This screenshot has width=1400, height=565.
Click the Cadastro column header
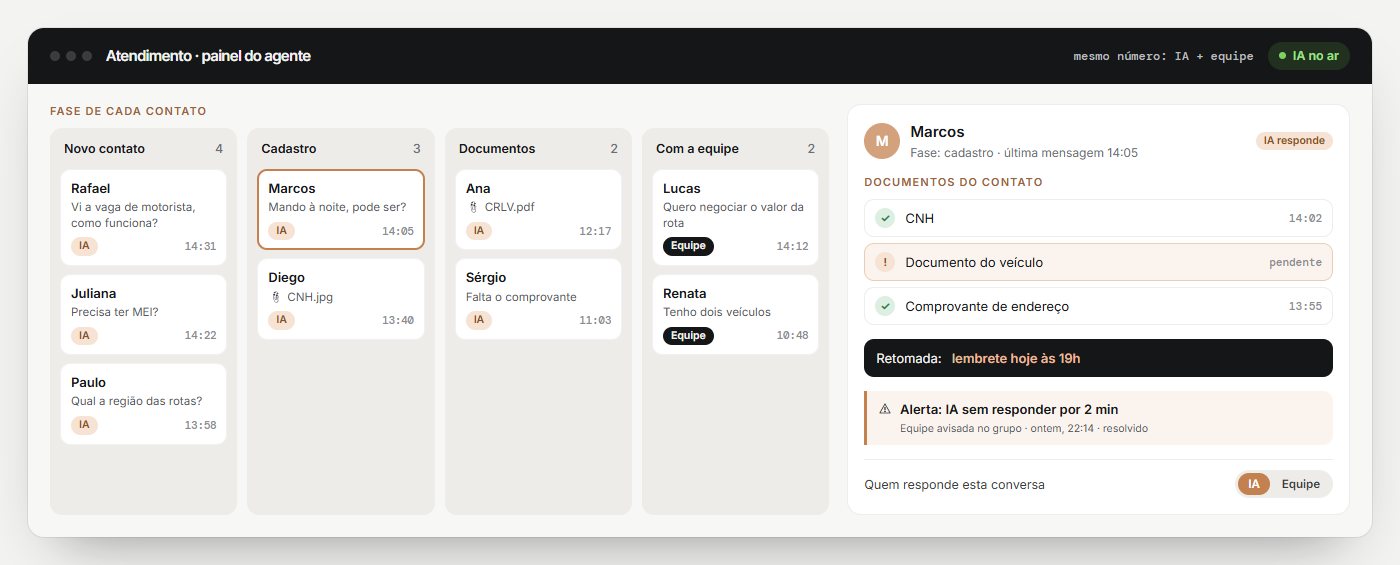click(288, 149)
